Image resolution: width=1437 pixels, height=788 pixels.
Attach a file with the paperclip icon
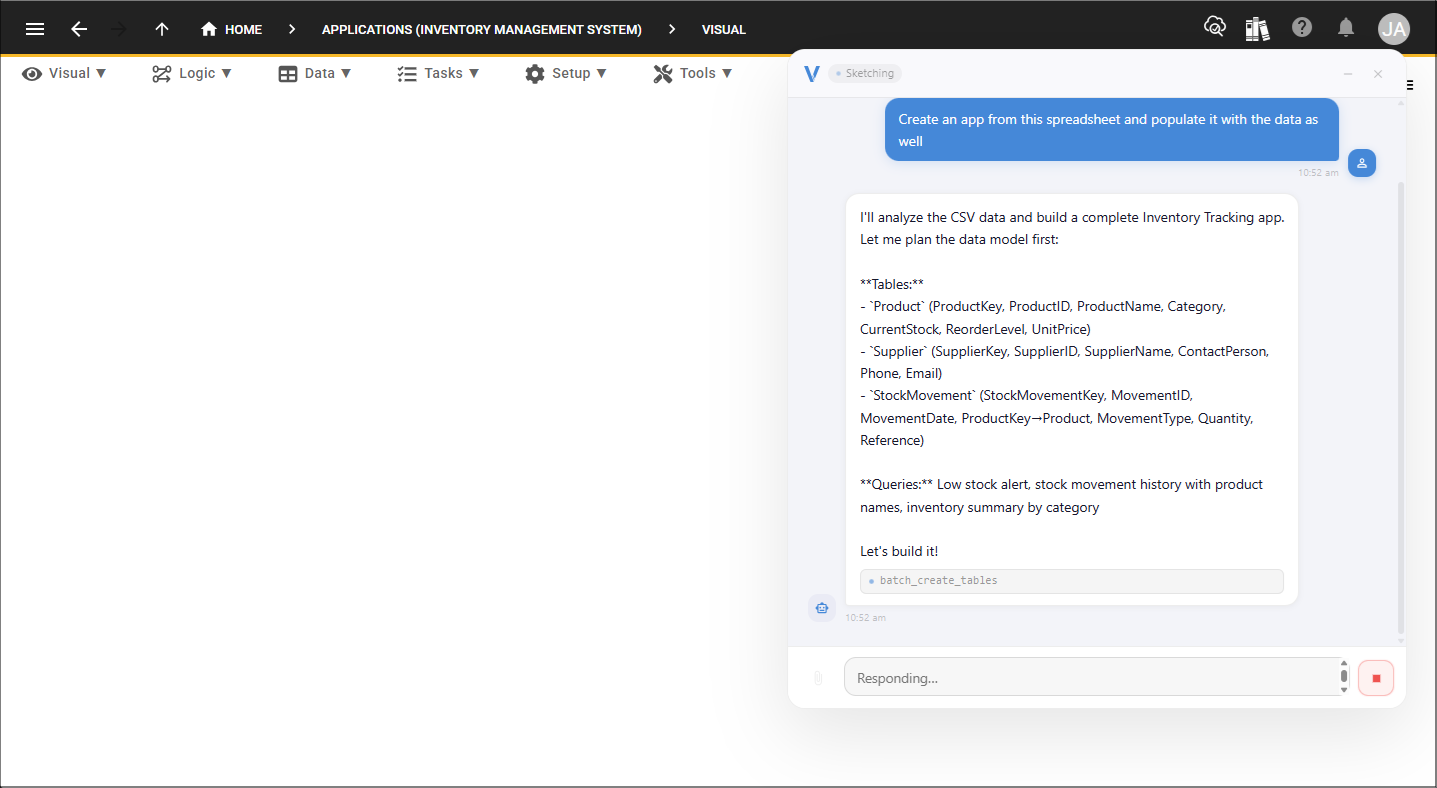[818, 678]
